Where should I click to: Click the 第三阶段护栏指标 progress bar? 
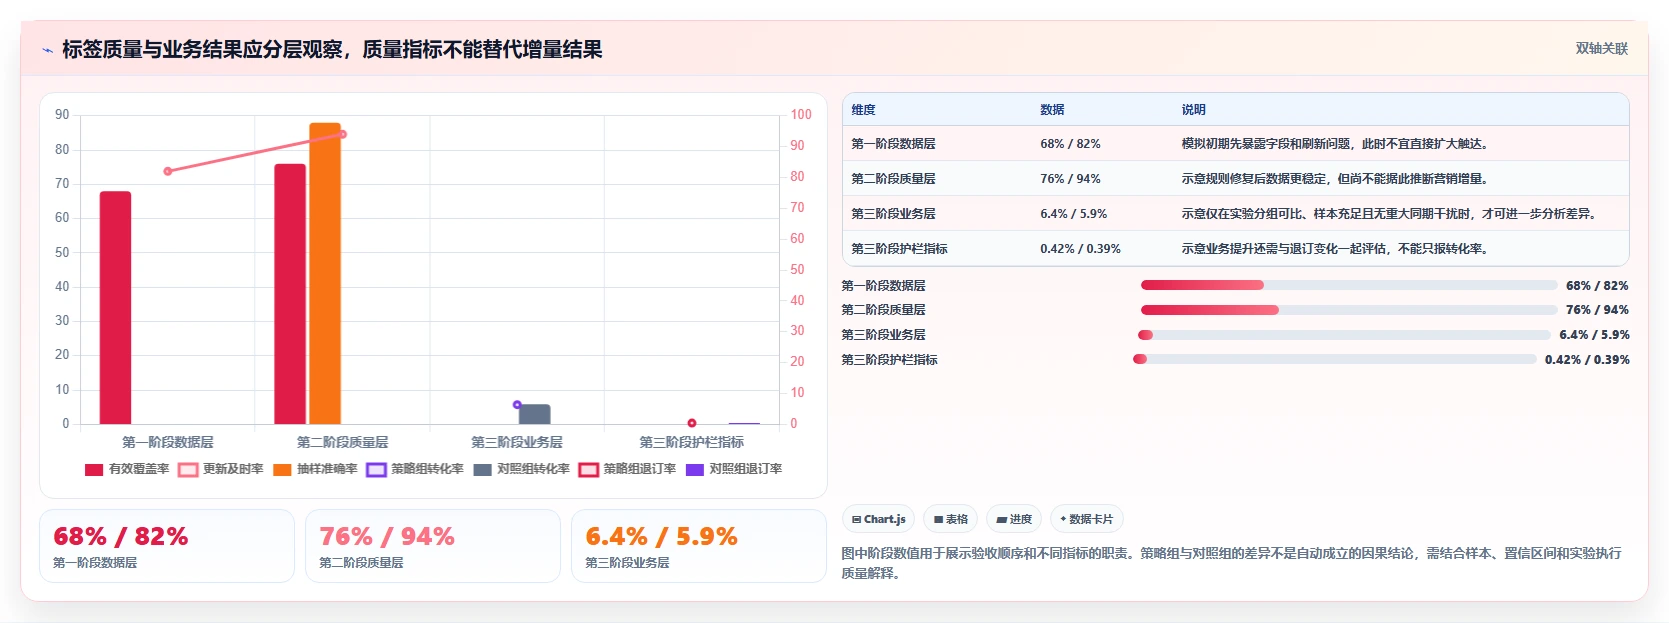(x=1335, y=359)
